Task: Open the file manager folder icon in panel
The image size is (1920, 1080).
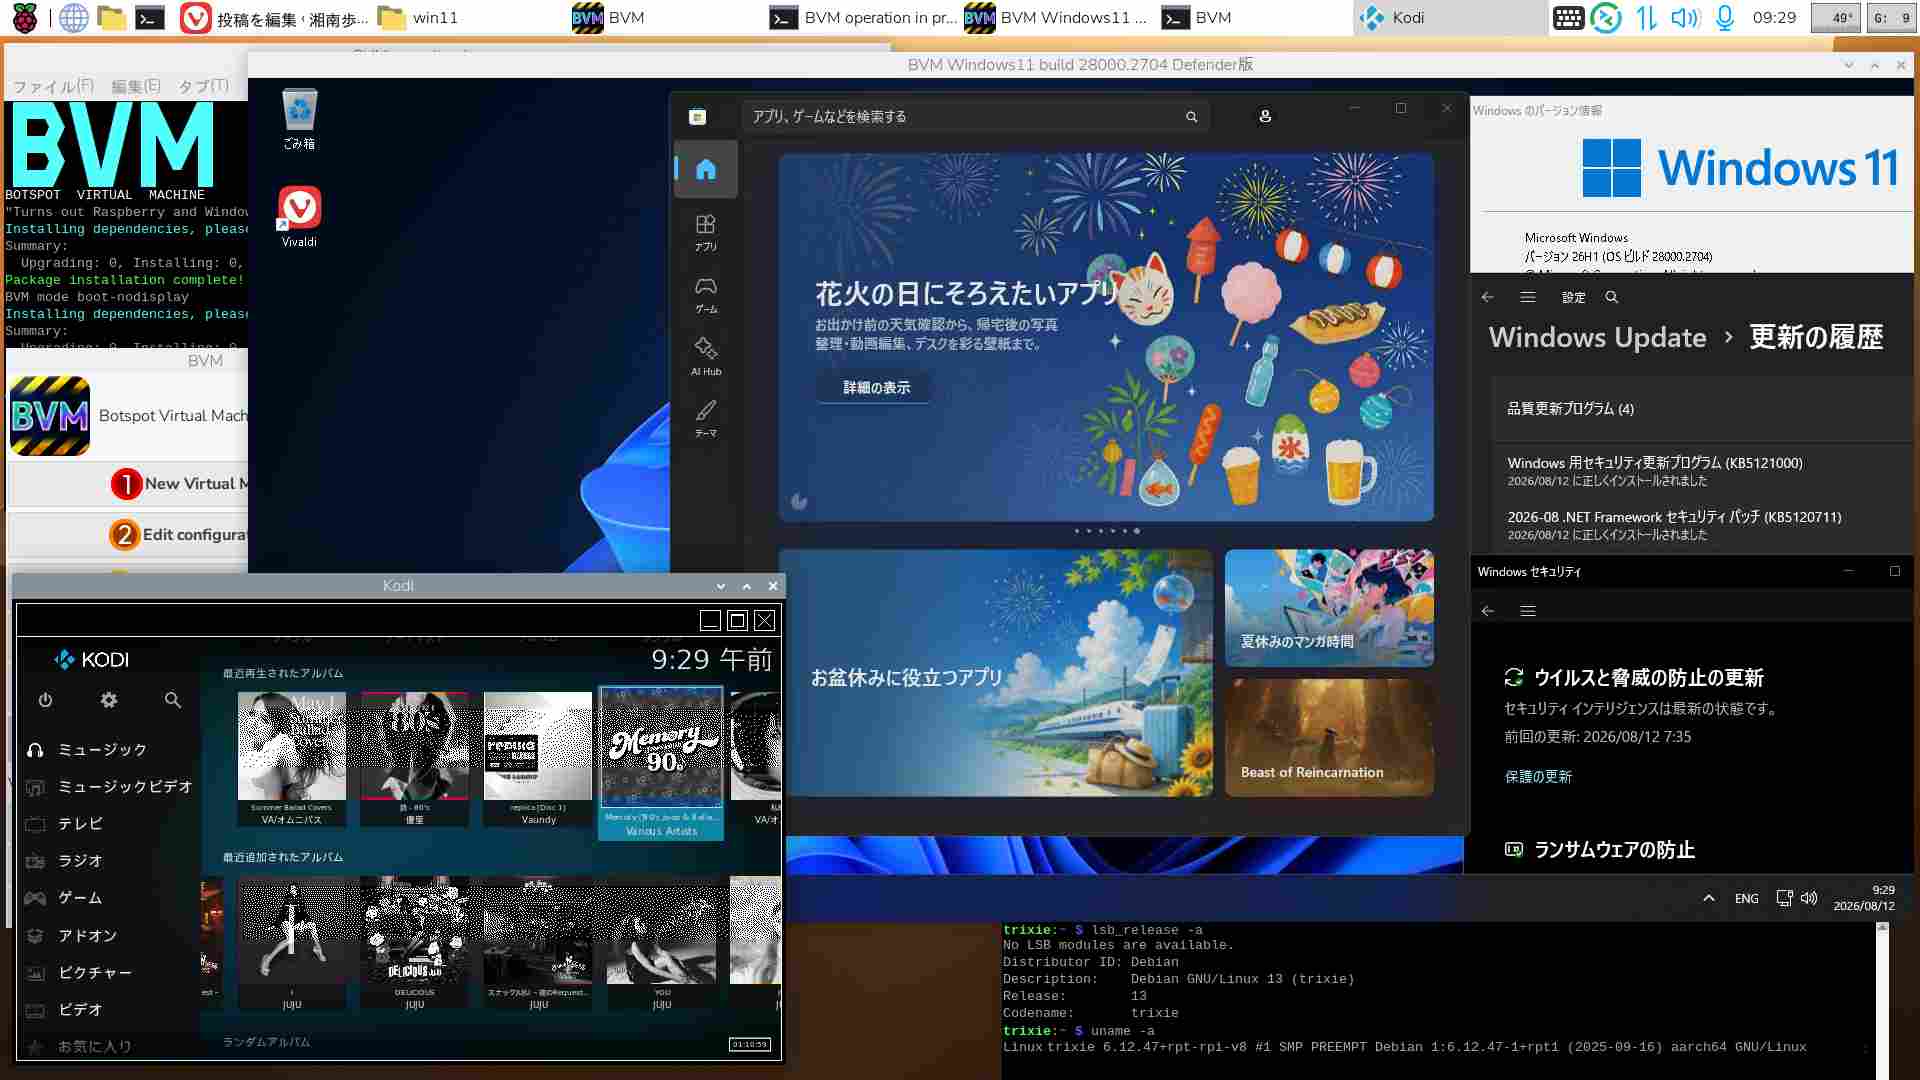Action: coord(111,18)
